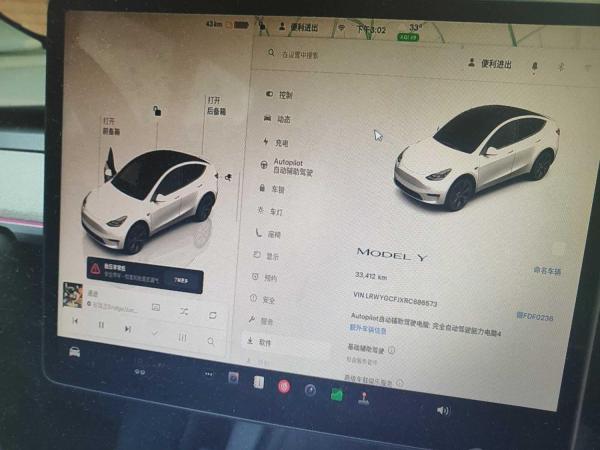Viewport: 600px width, 450px height.
Task: Tap the volume speaker icon in the dock
Action: tap(443, 411)
